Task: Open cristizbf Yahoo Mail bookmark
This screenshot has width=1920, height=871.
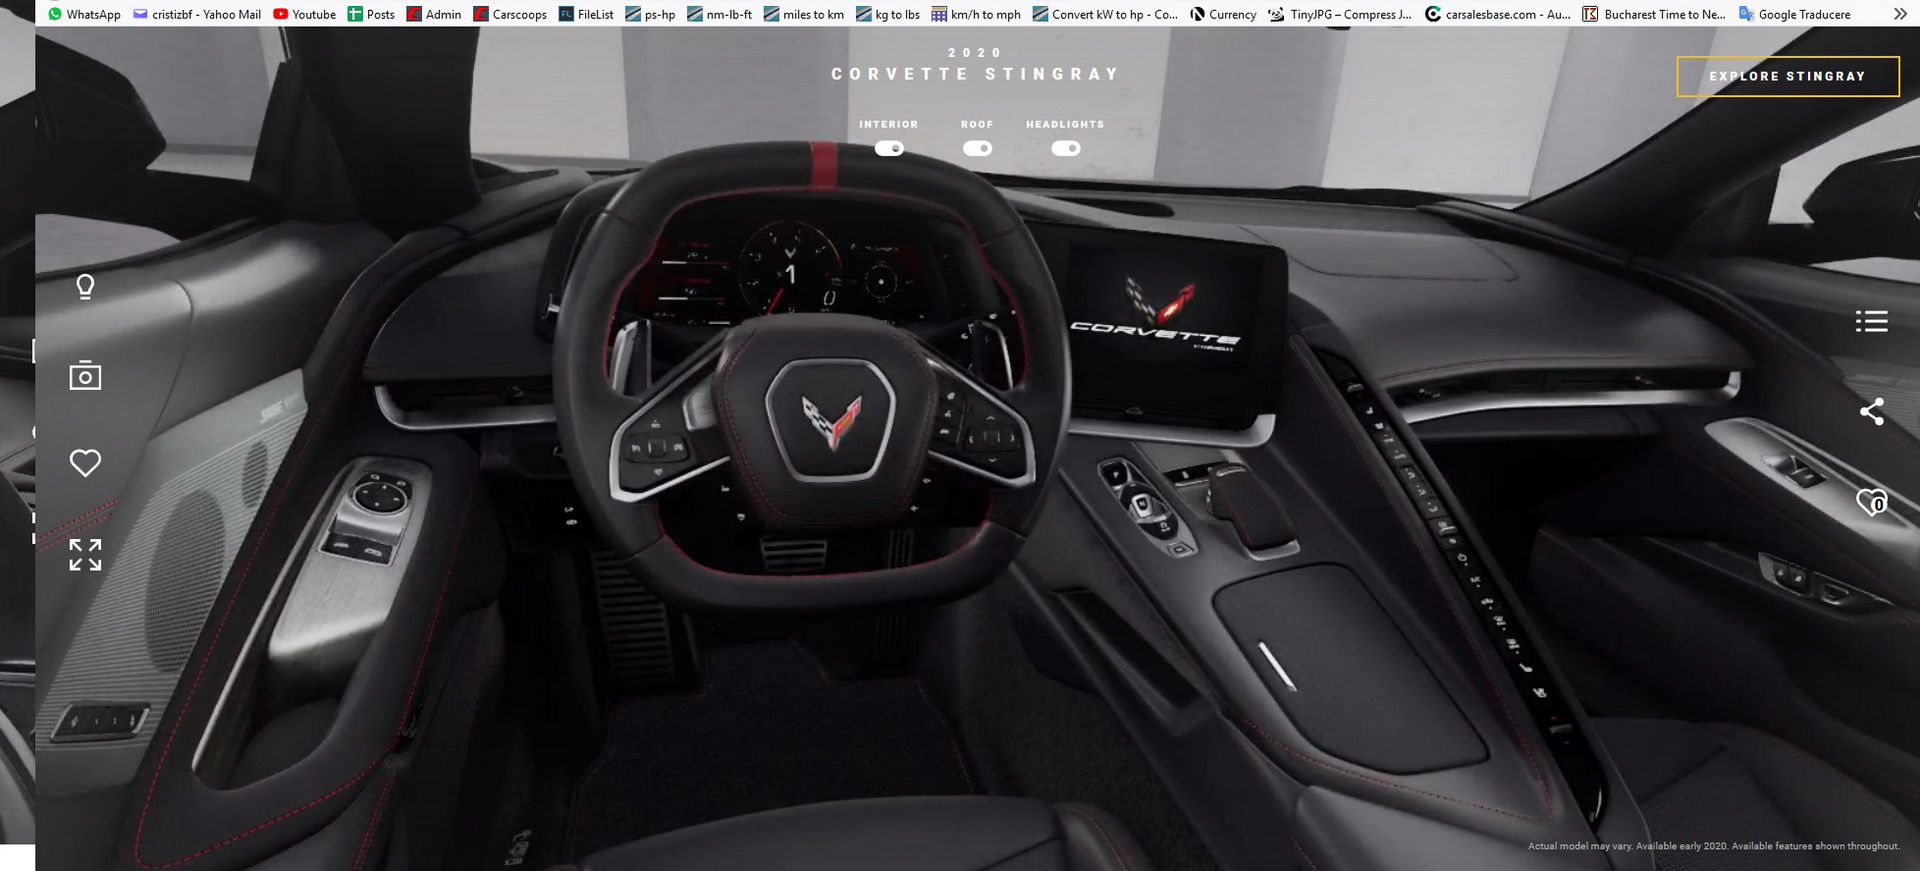Action: 197,14
